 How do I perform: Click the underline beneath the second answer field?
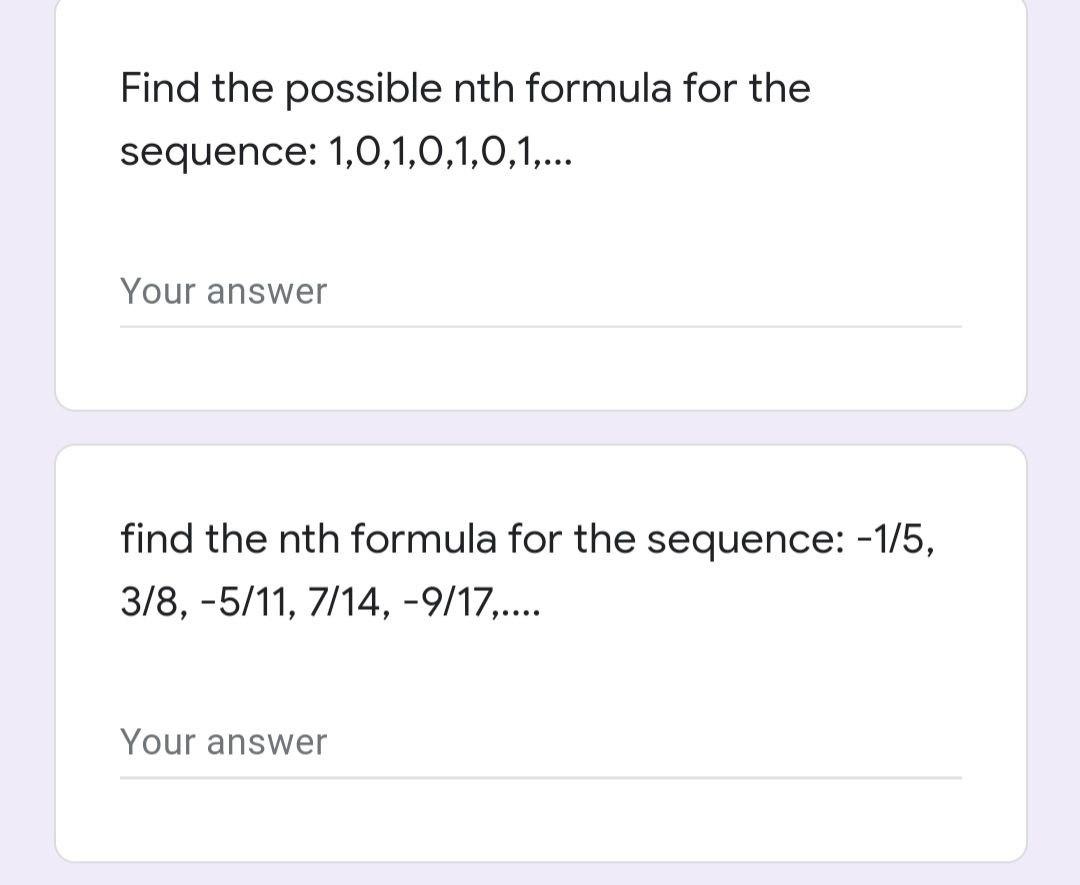[x=540, y=775]
